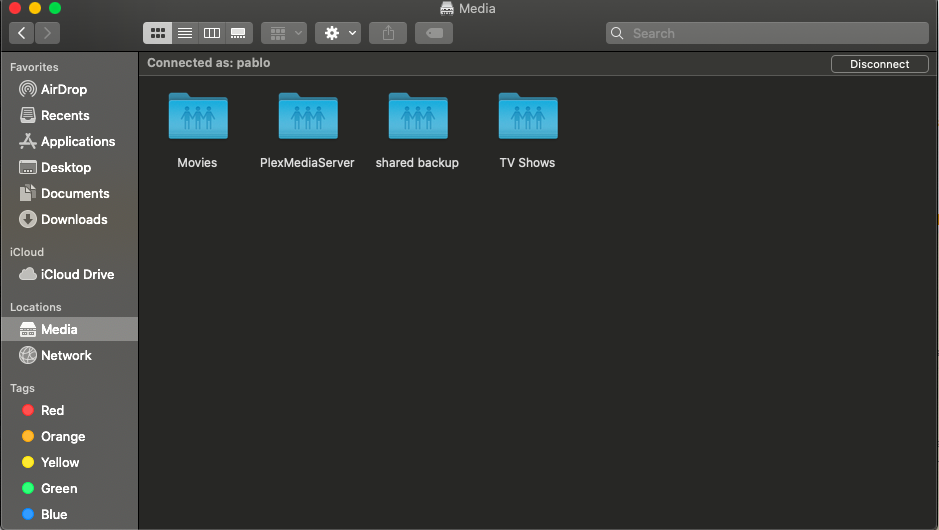Select the Media location in sidebar

[x=69, y=329]
